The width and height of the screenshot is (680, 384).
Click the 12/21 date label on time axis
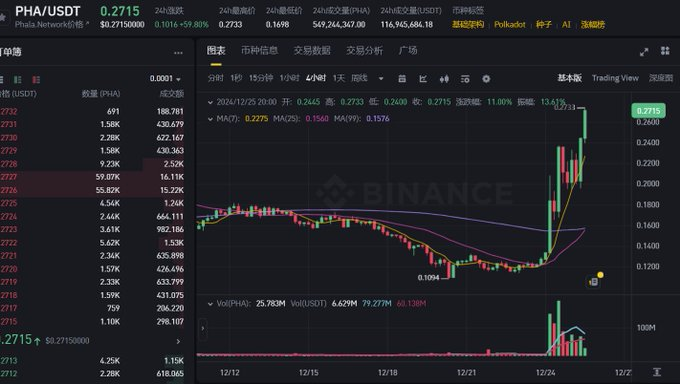pos(467,372)
